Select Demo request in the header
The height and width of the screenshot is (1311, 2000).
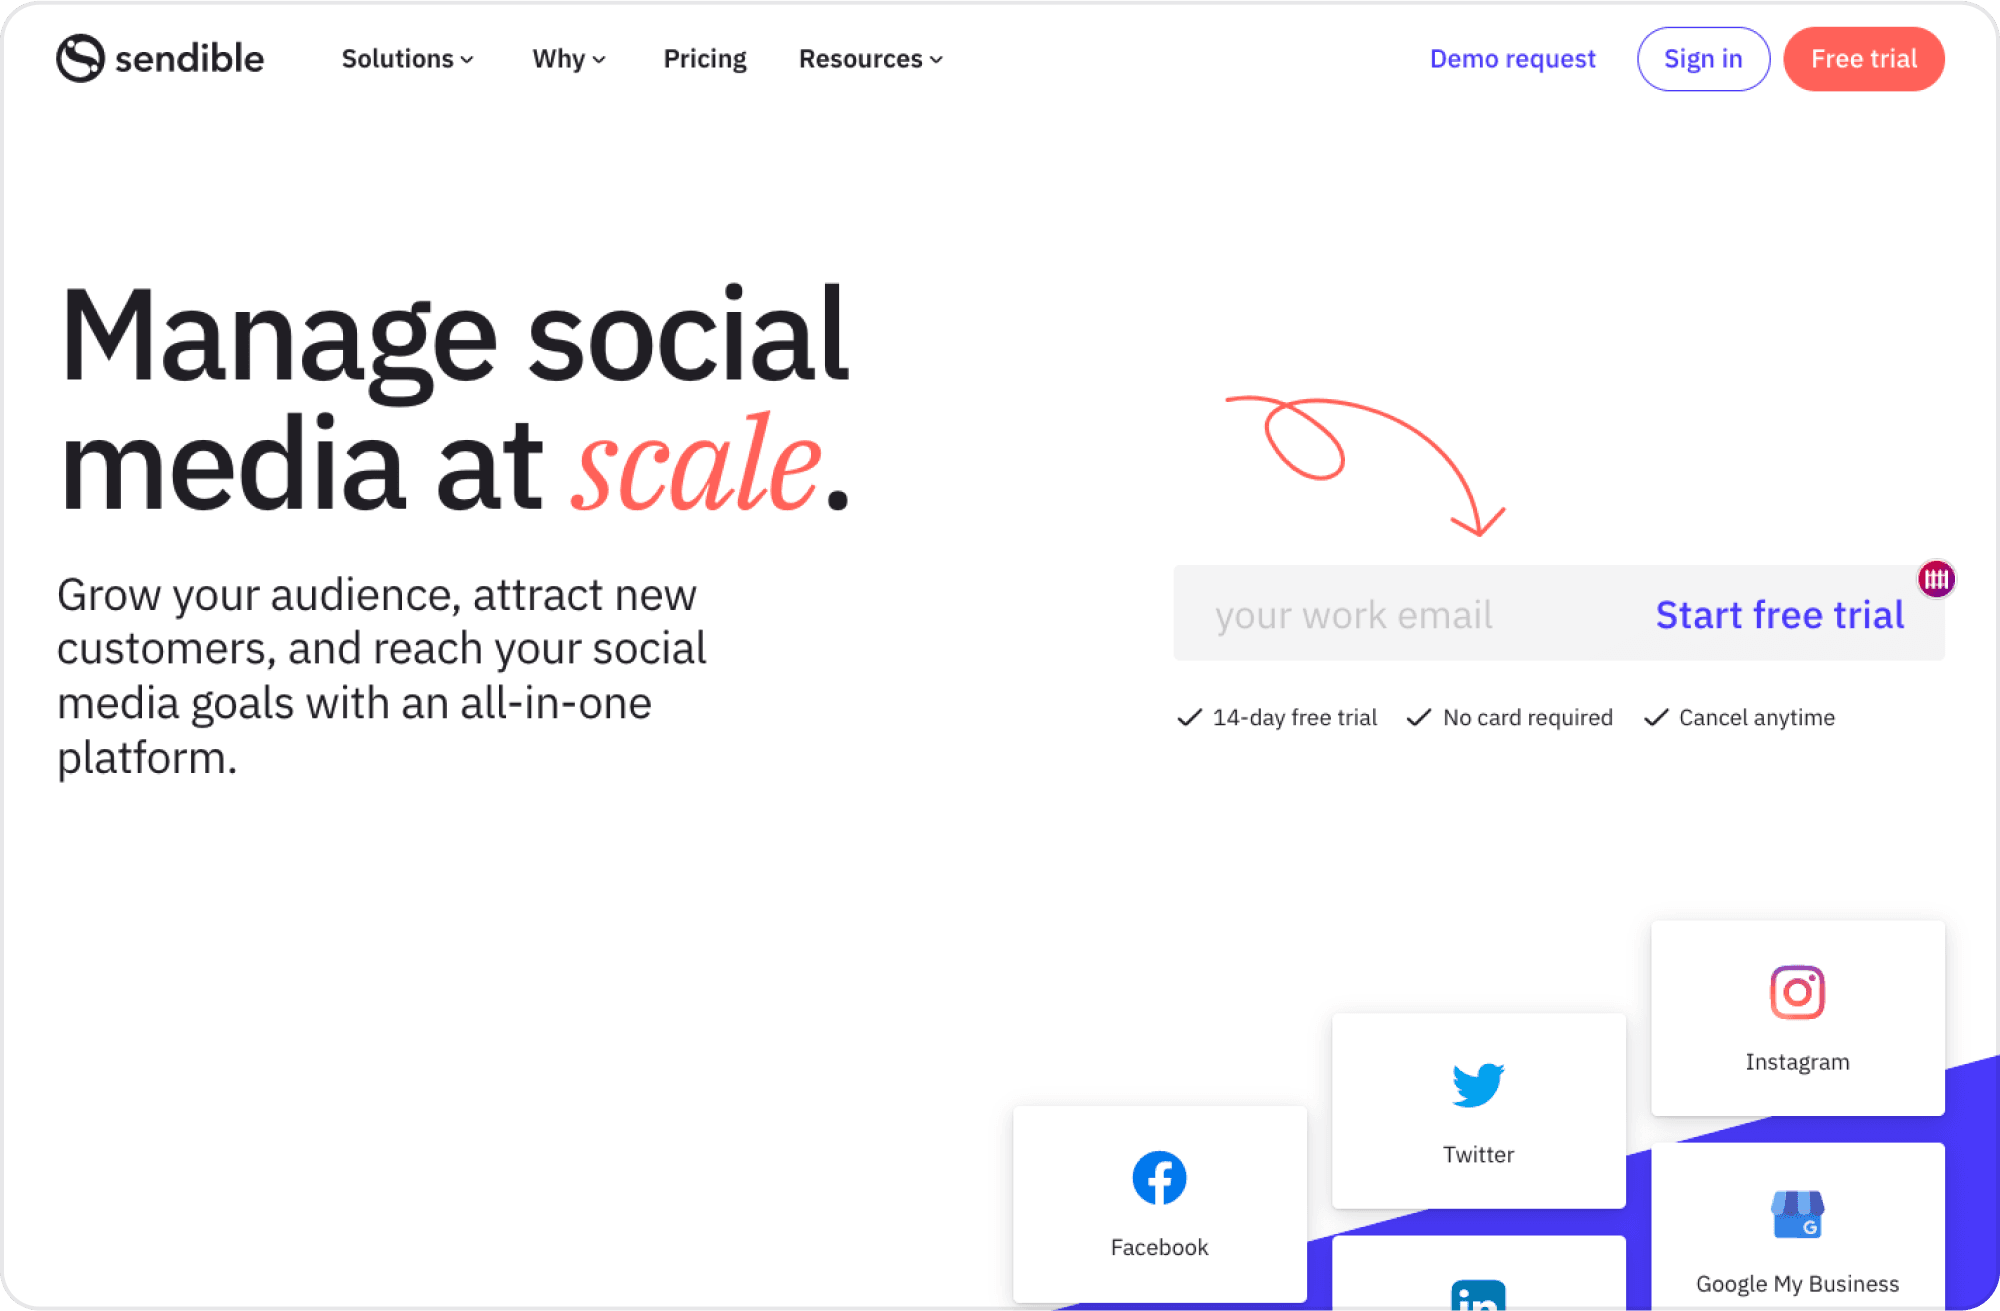point(1512,59)
